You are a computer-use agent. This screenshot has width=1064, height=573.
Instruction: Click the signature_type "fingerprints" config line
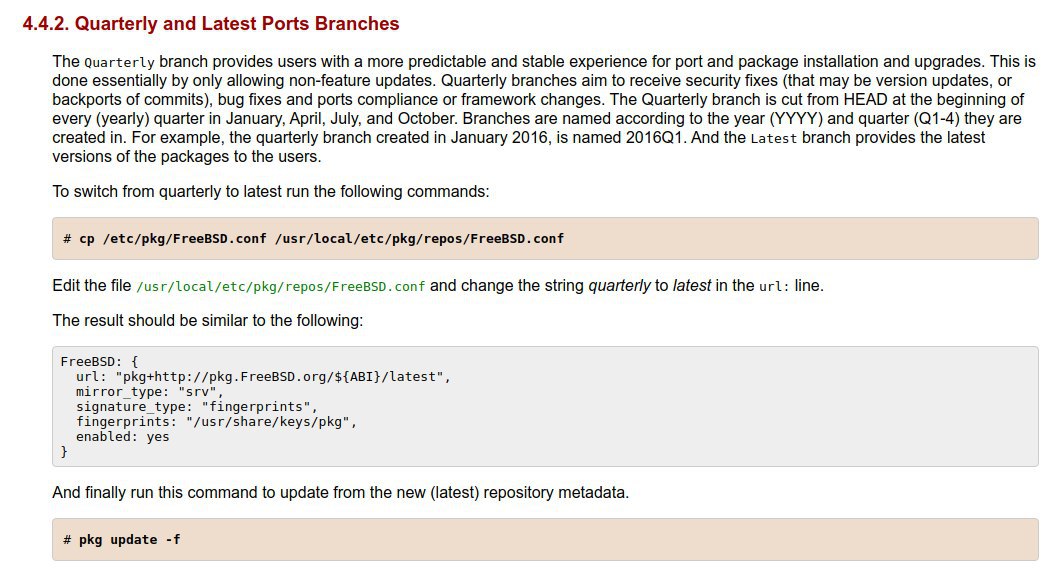[196, 407]
